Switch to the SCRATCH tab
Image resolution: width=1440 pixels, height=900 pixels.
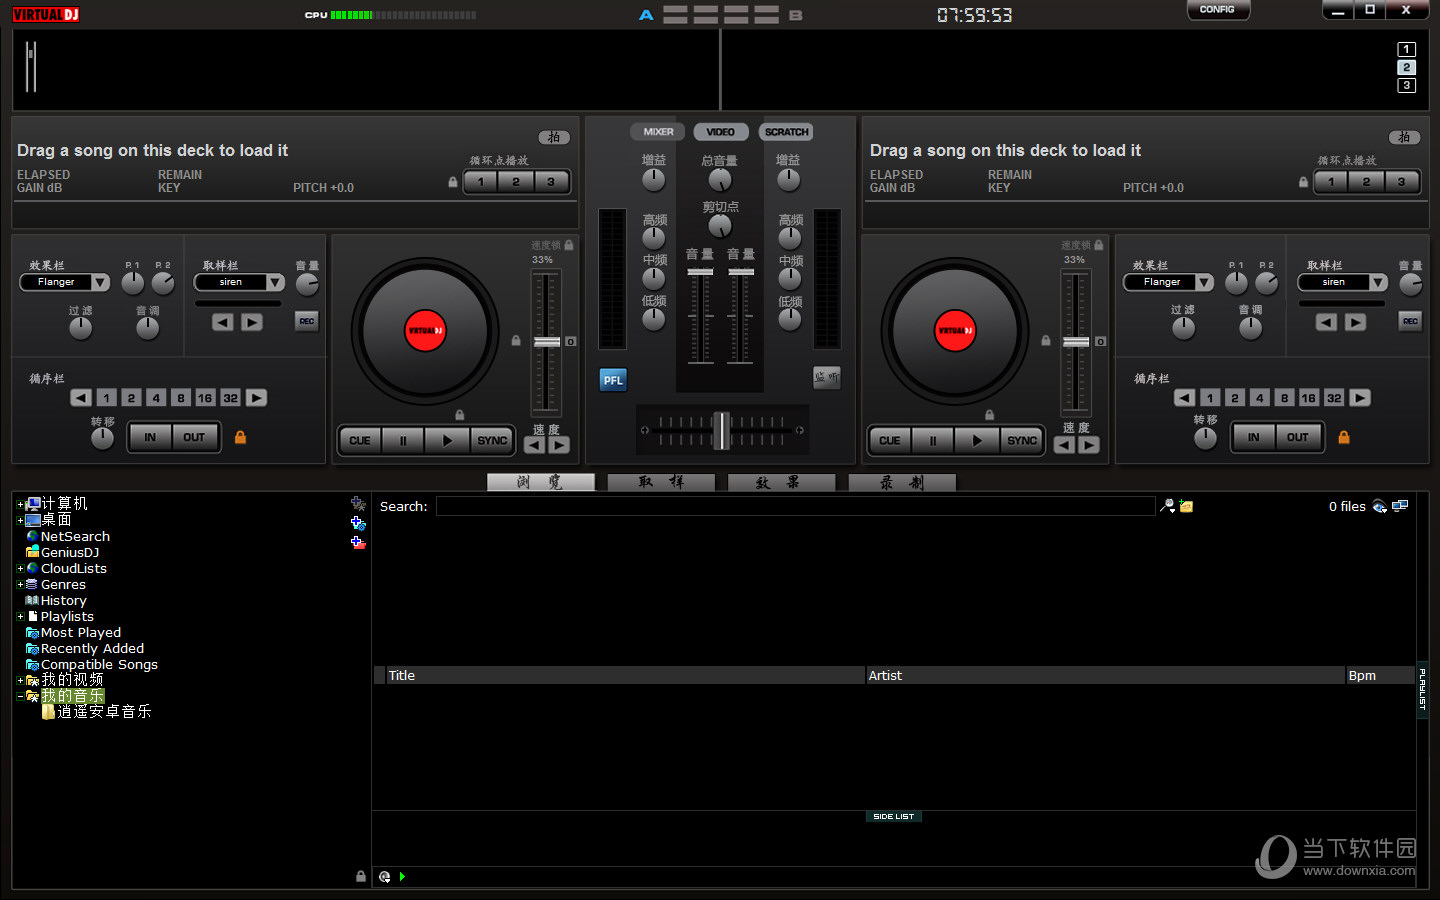(786, 131)
